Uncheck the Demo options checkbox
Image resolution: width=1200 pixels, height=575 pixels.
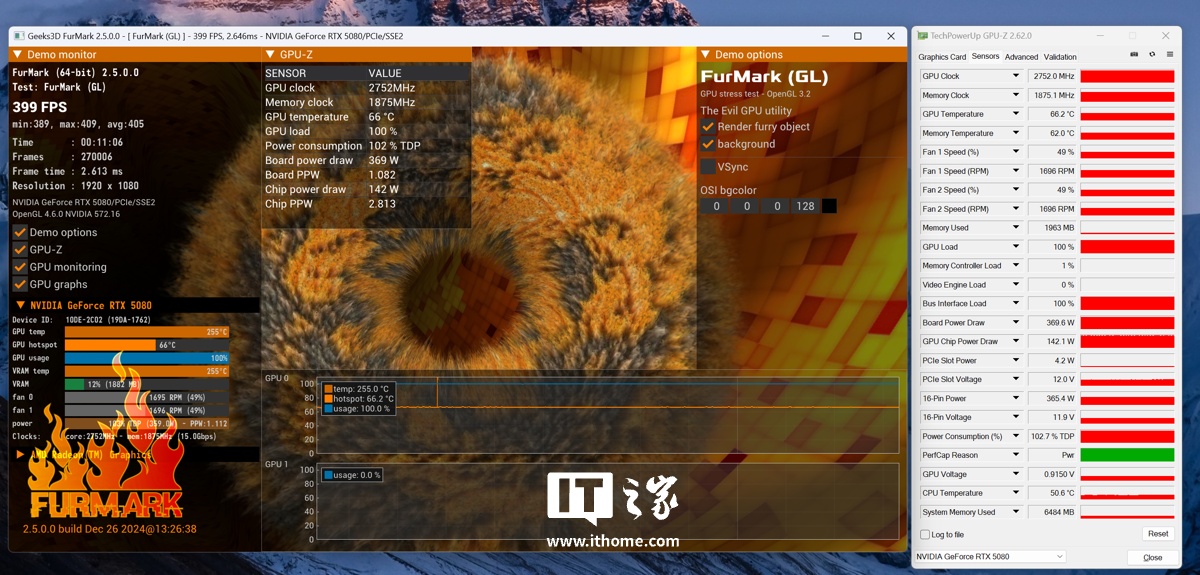coord(20,232)
